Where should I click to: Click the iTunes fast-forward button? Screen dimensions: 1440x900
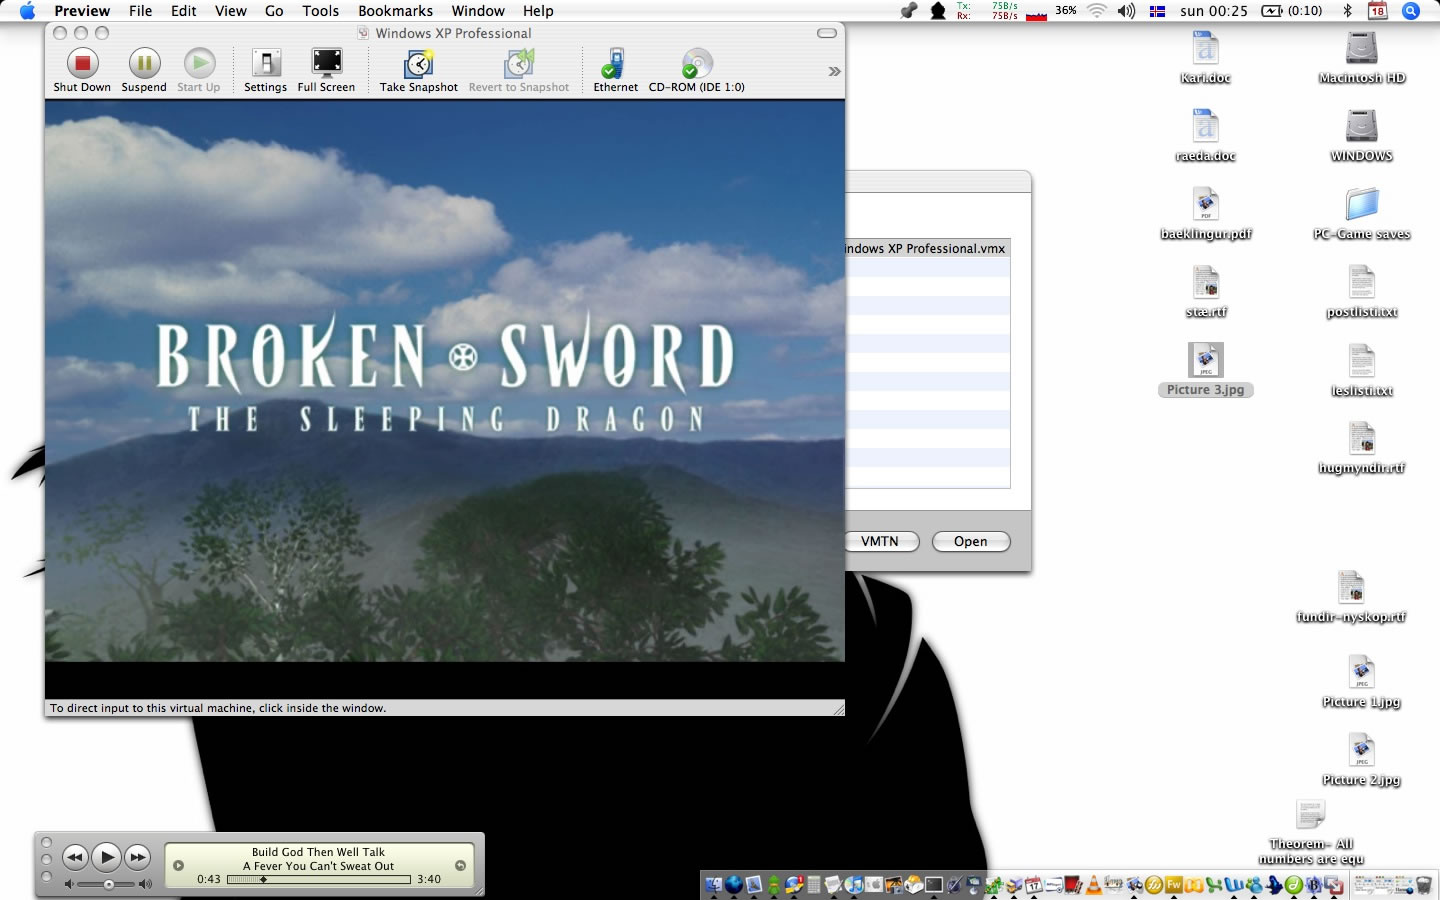137,857
